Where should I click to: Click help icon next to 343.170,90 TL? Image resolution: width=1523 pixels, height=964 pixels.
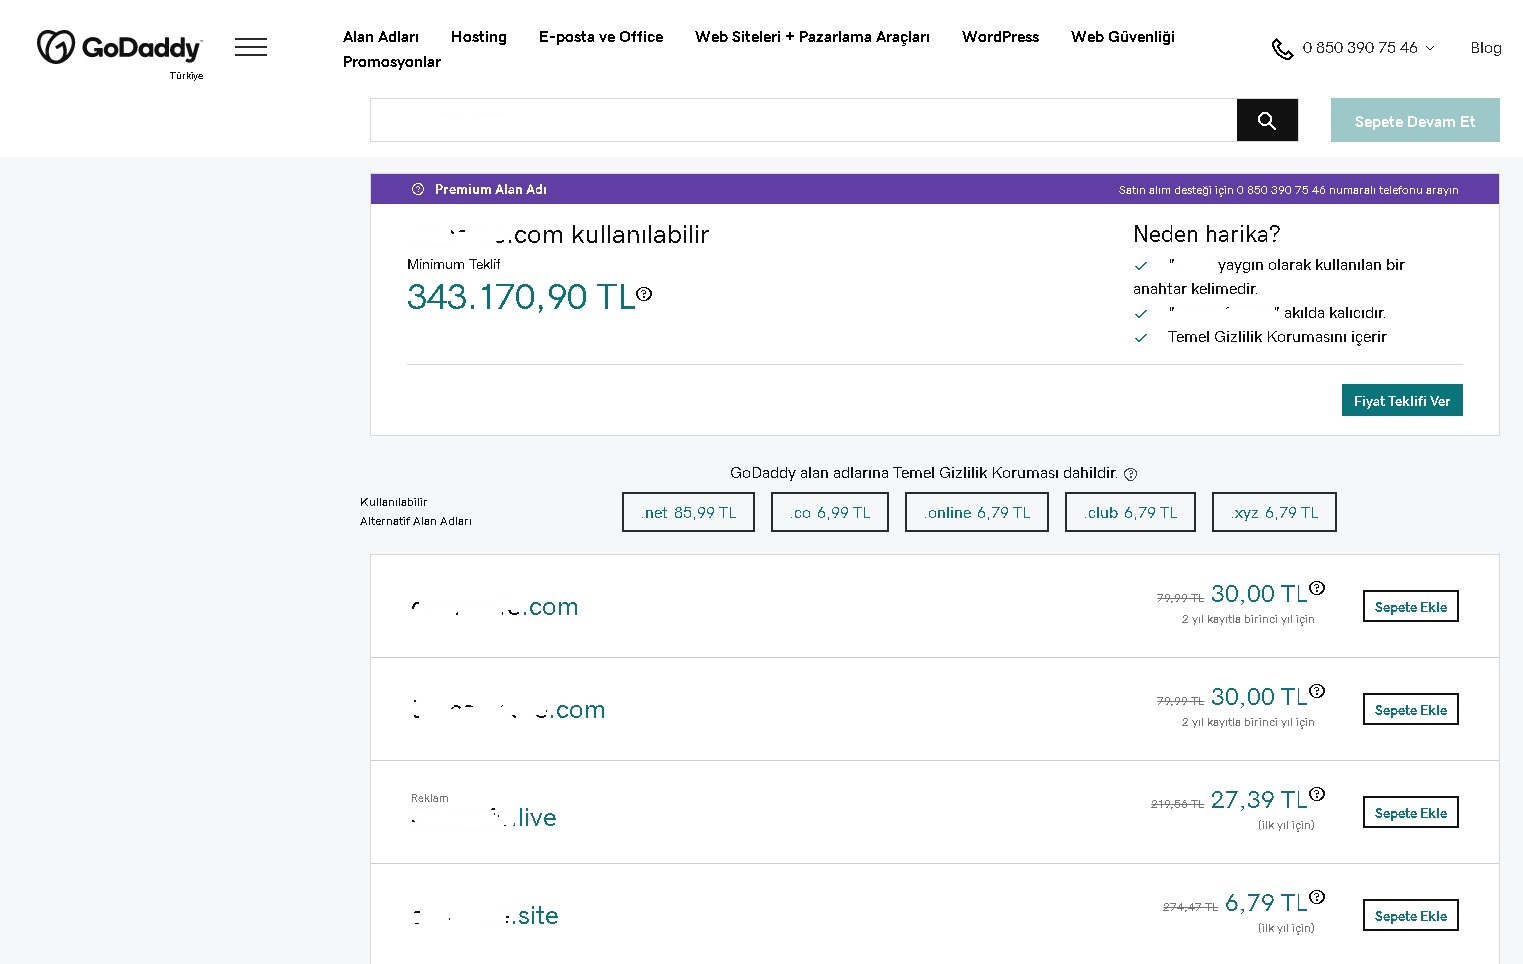tap(644, 294)
